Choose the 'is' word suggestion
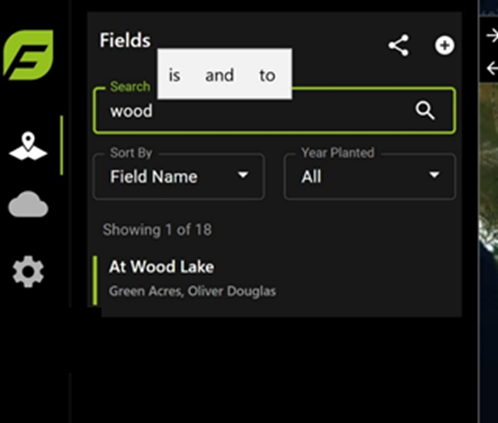Image resolution: width=498 pixels, height=423 pixels. pos(174,75)
